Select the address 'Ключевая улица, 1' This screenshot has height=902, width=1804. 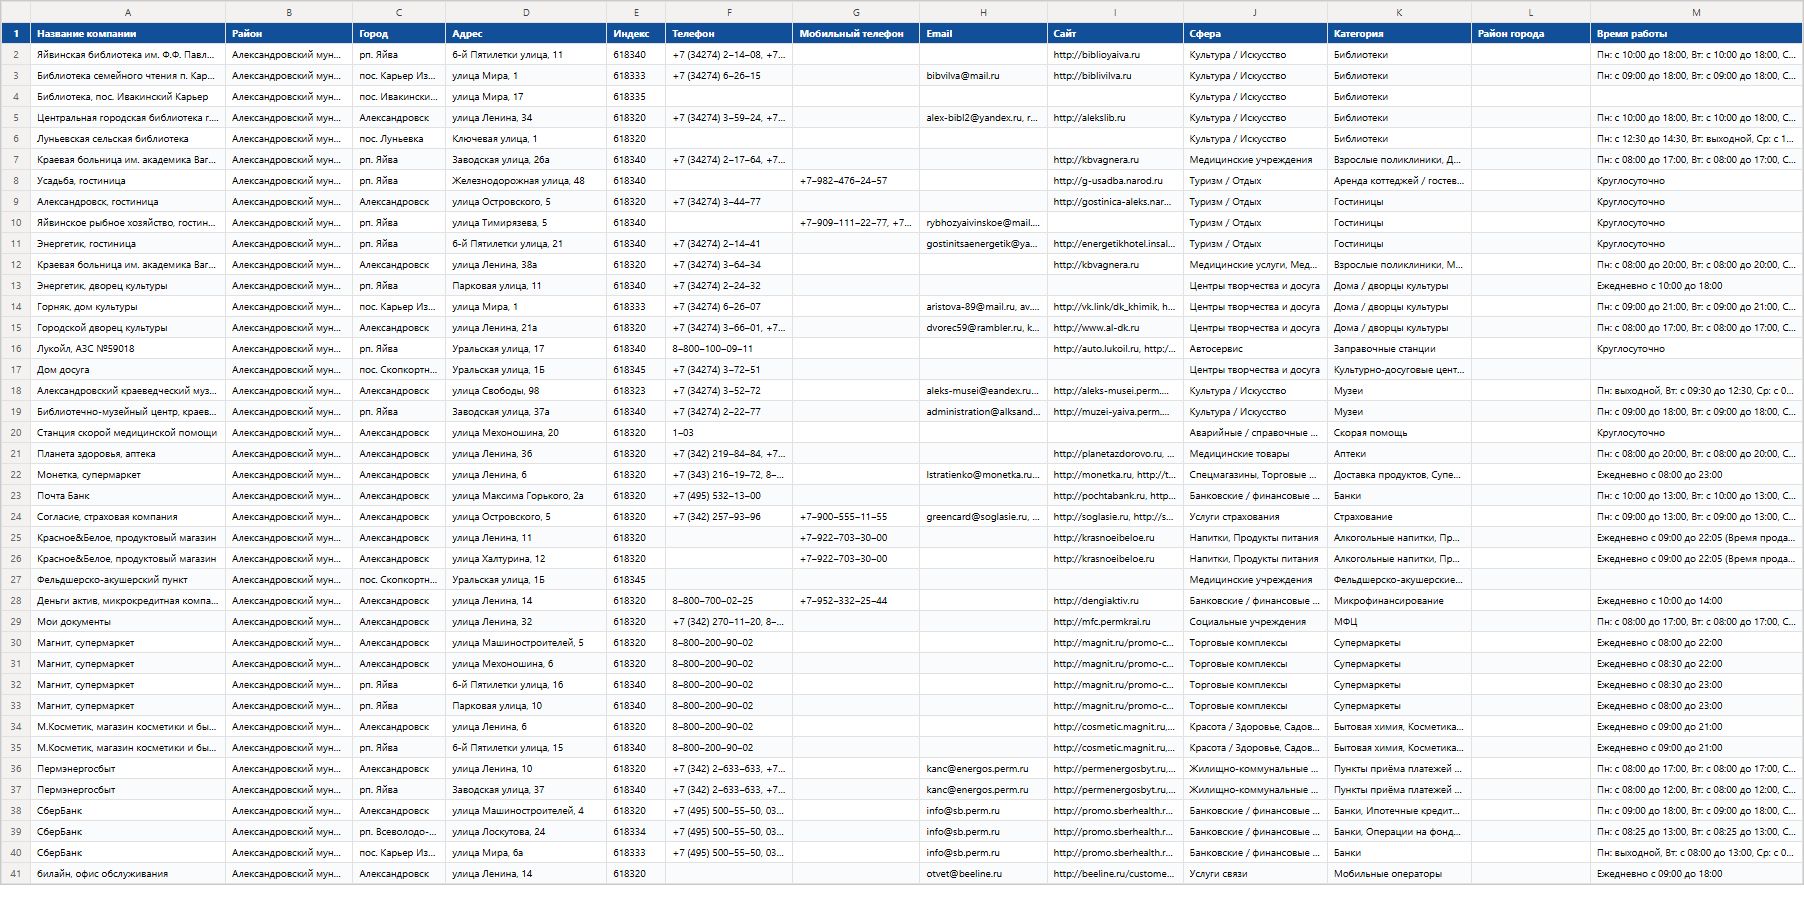(526, 139)
